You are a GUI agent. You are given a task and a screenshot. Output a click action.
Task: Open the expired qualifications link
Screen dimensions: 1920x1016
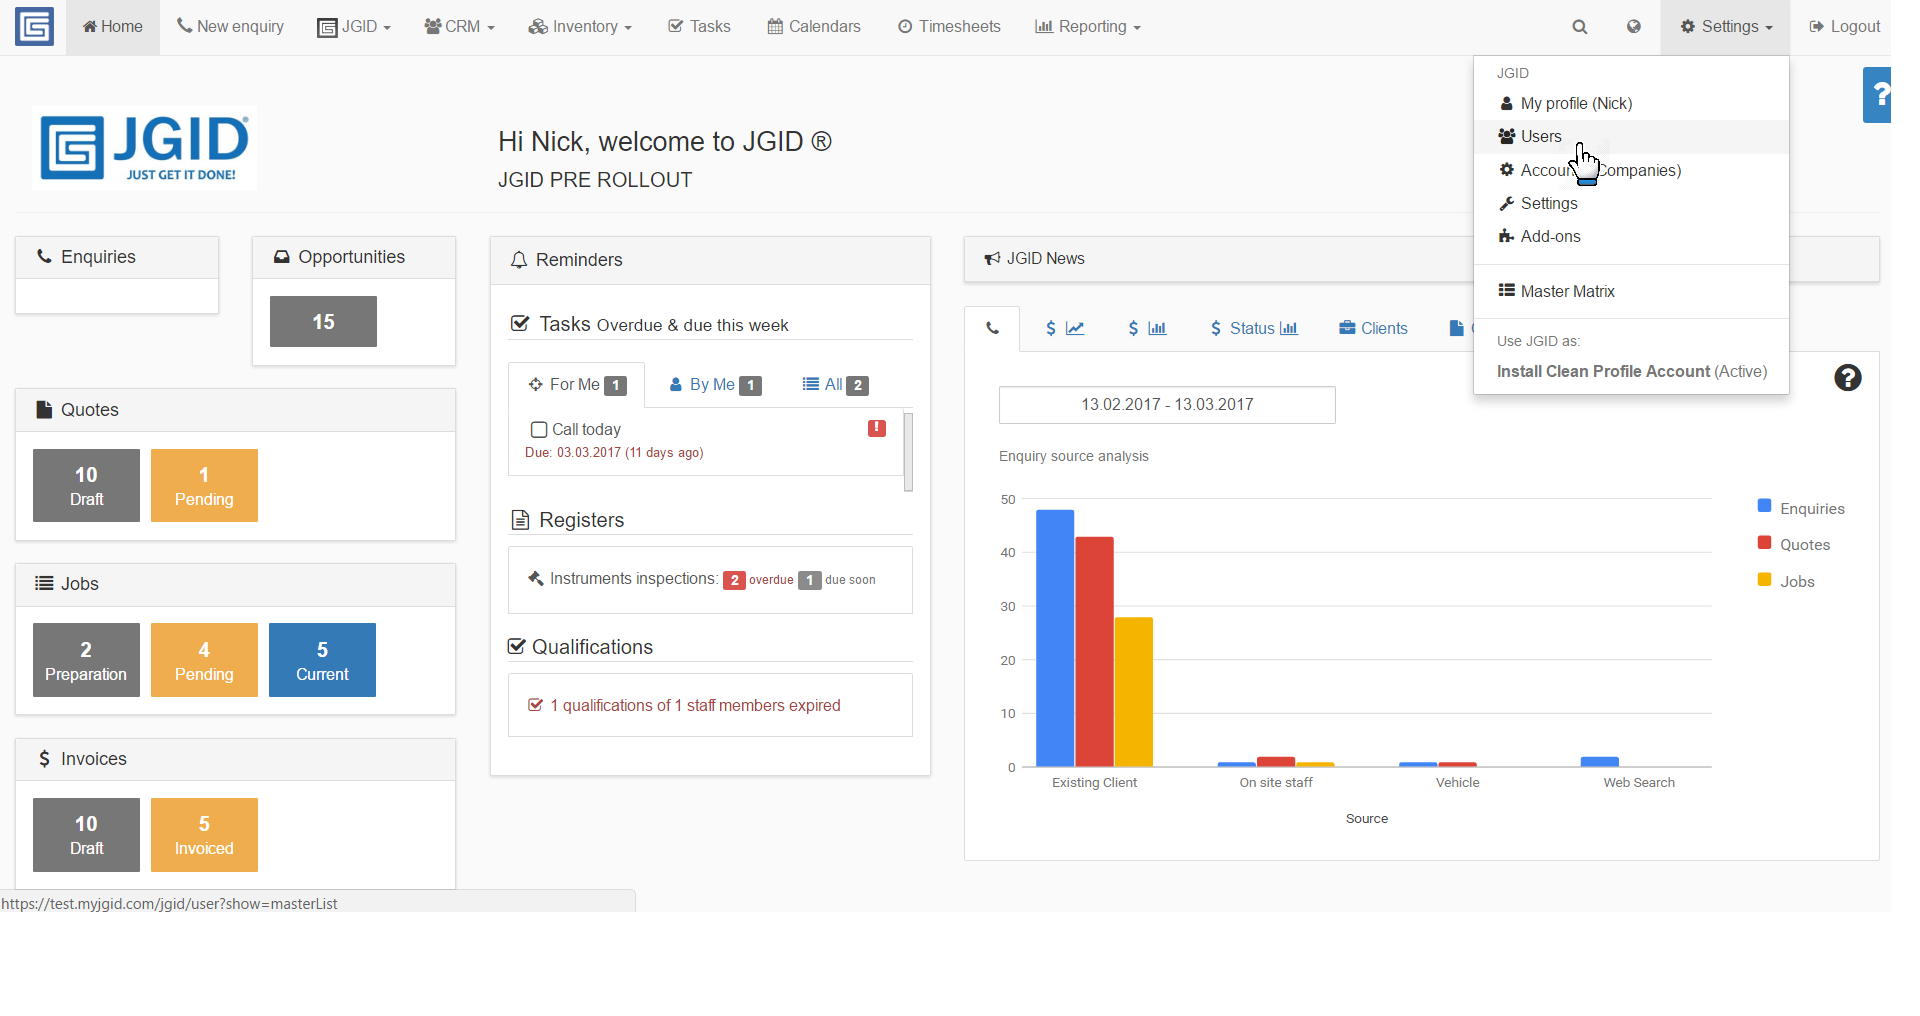pos(695,706)
